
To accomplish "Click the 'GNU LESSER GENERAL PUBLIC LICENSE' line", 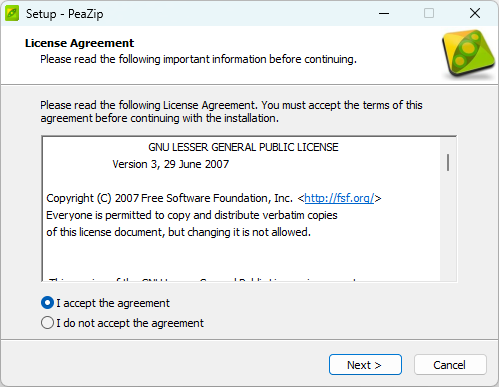I will pyautogui.click(x=243, y=147).
